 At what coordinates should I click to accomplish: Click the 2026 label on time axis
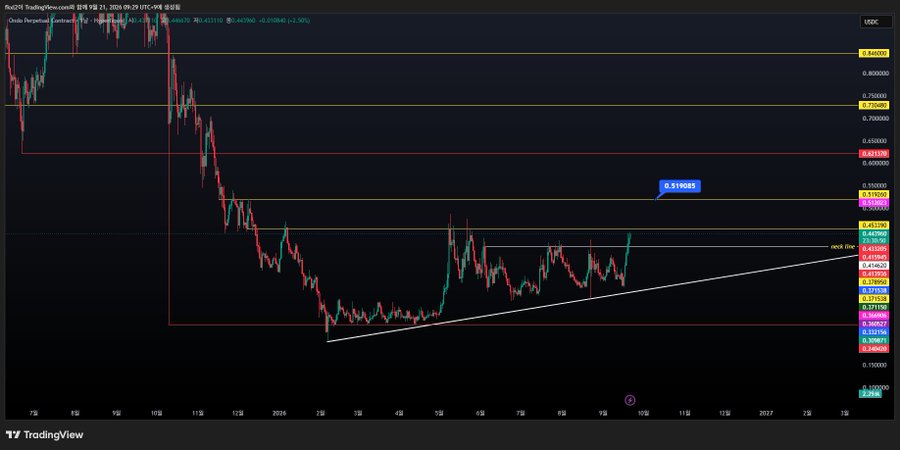click(280, 413)
